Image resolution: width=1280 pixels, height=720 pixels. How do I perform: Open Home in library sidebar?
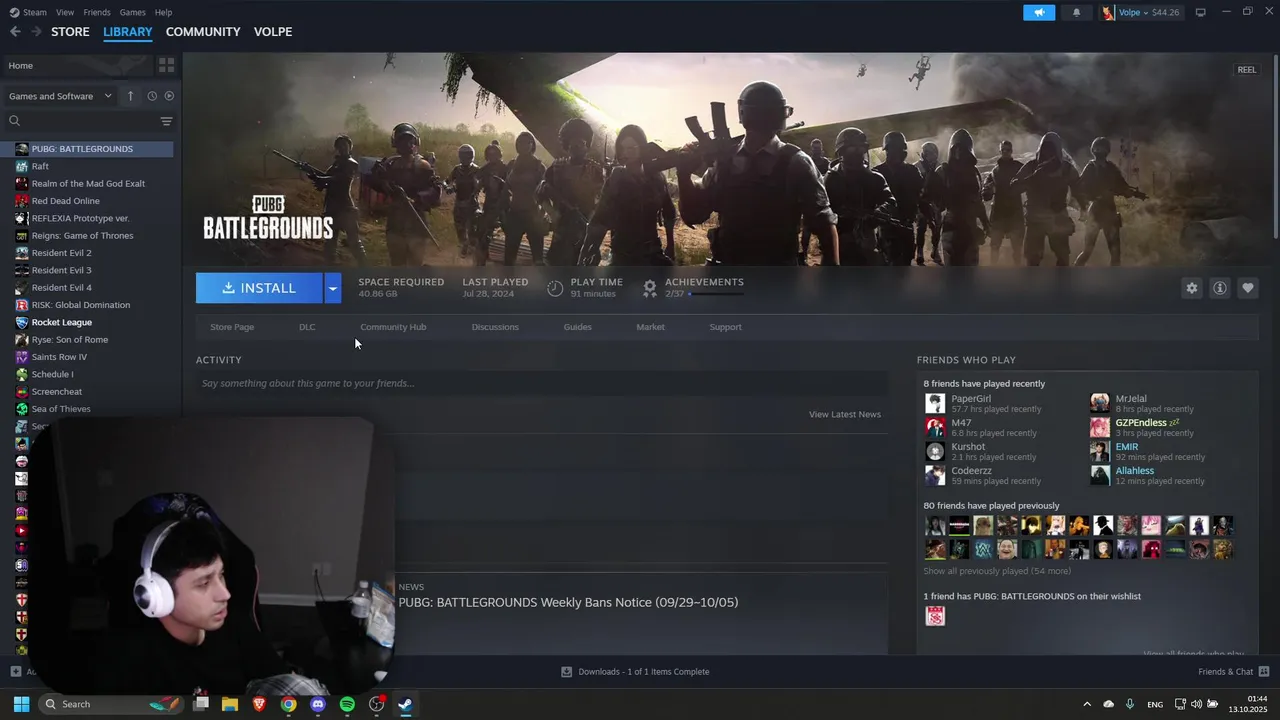78,65
